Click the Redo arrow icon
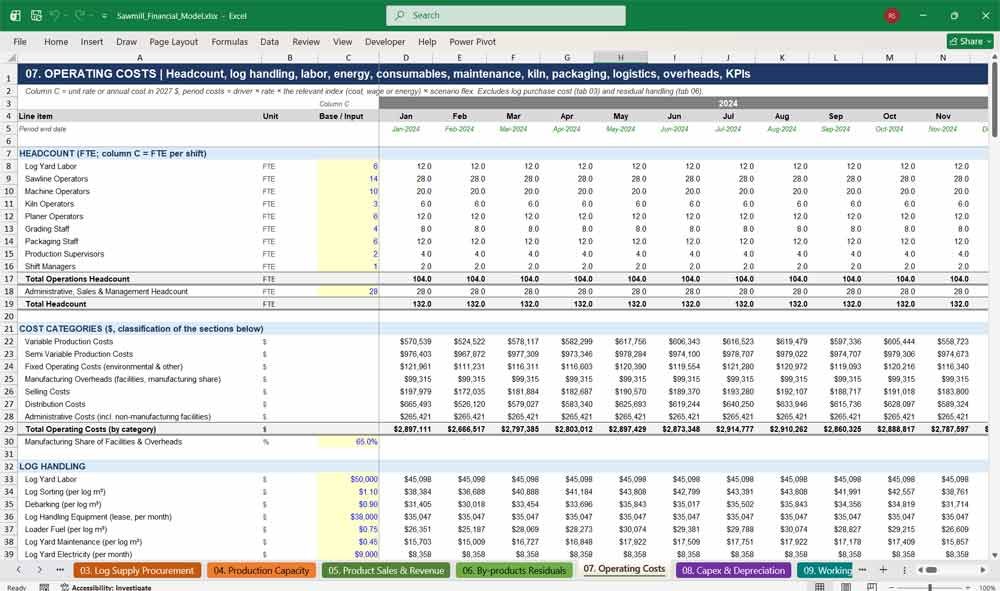The height and width of the screenshot is (591, 1000). [79, 15]
